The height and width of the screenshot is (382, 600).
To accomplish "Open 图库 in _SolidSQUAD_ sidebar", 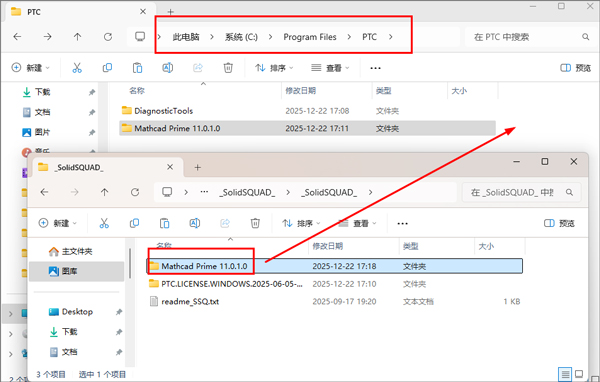I will (x=77, y=271).
